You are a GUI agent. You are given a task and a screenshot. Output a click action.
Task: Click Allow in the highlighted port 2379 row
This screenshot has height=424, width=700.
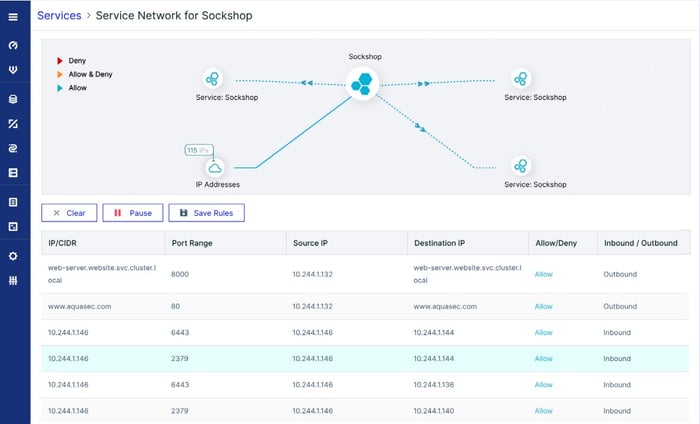click(x=544, y=358)
